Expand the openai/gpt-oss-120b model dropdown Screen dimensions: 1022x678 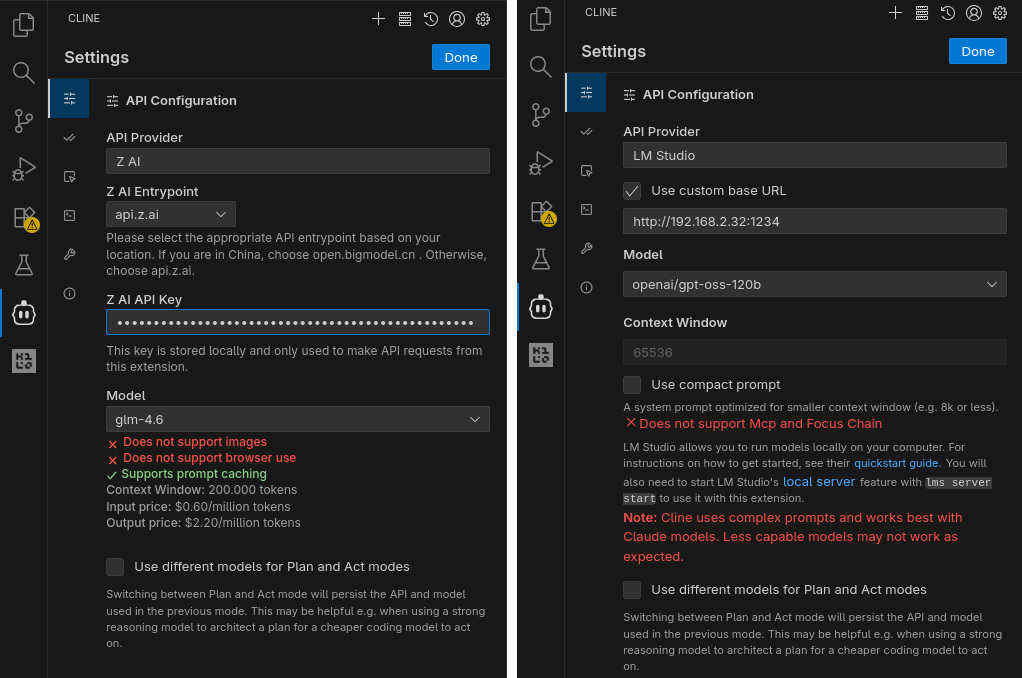click(814, 285)
